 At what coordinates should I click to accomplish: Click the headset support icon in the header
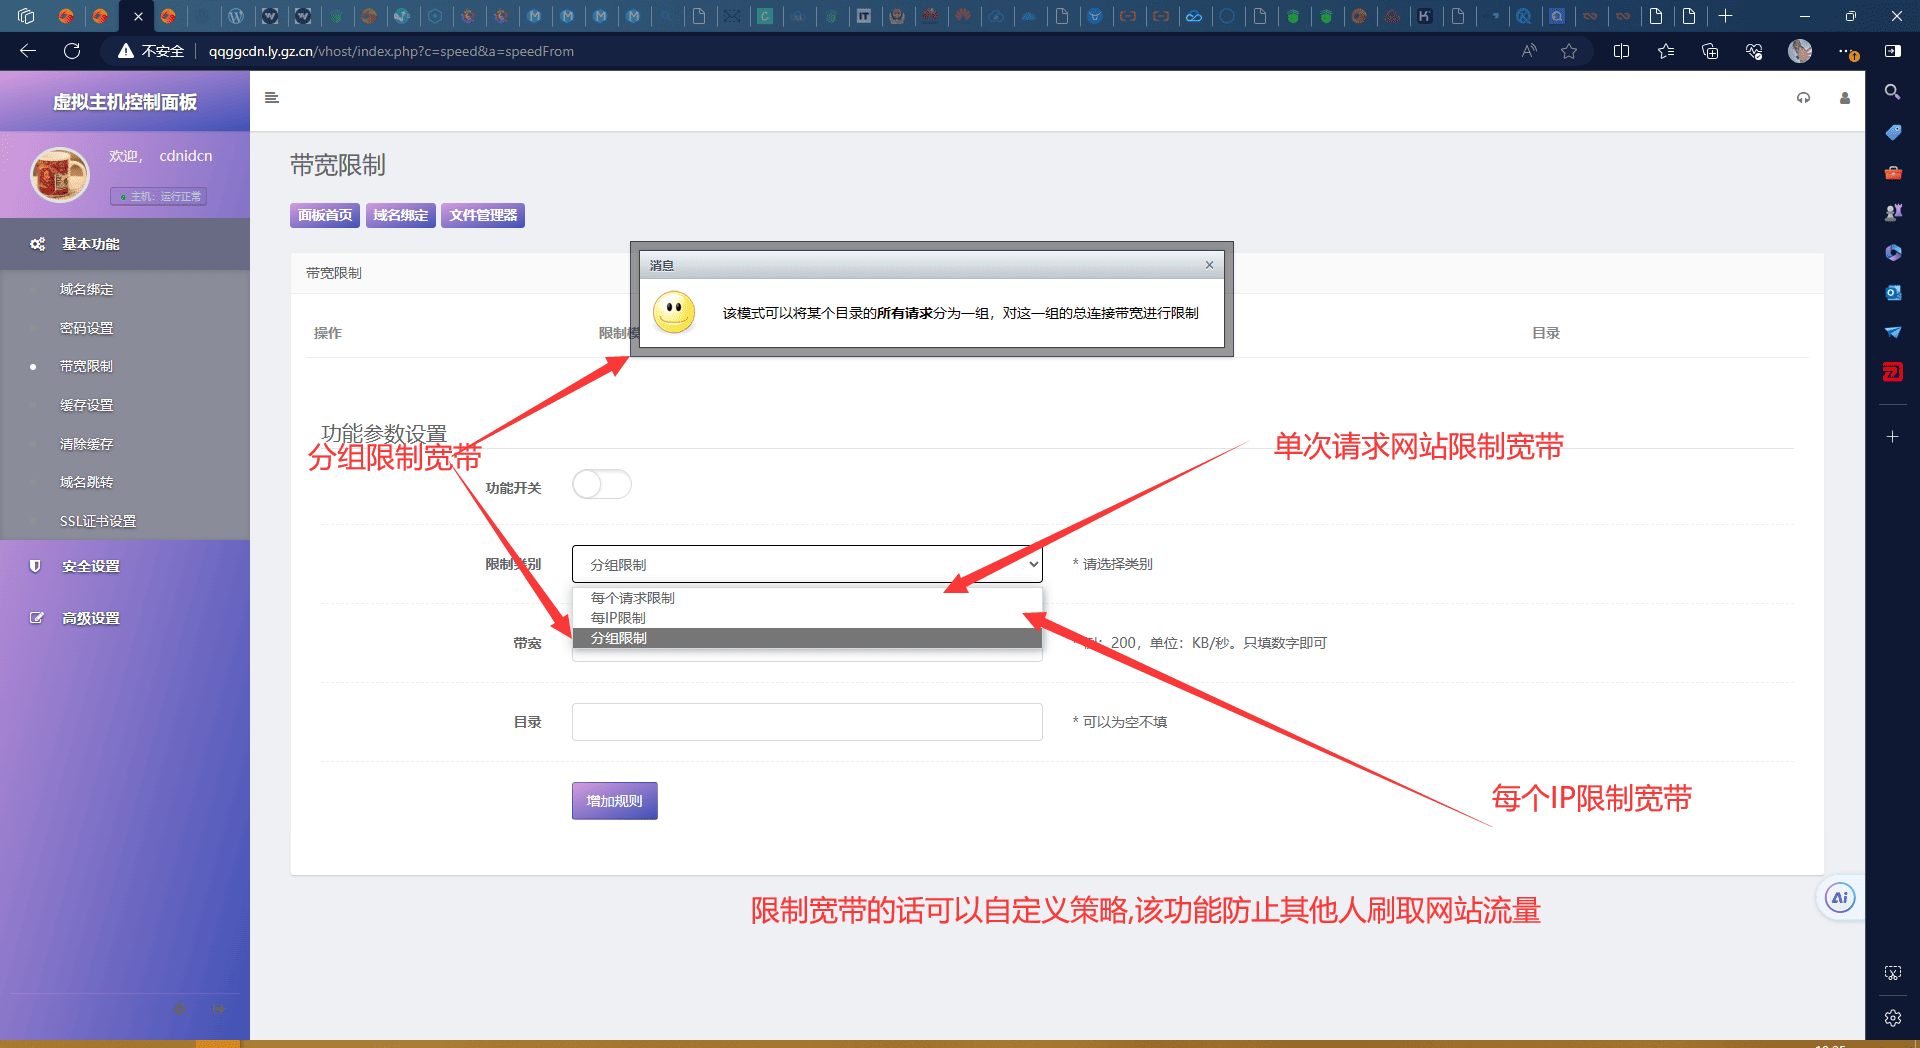(x=1803, y=98)
